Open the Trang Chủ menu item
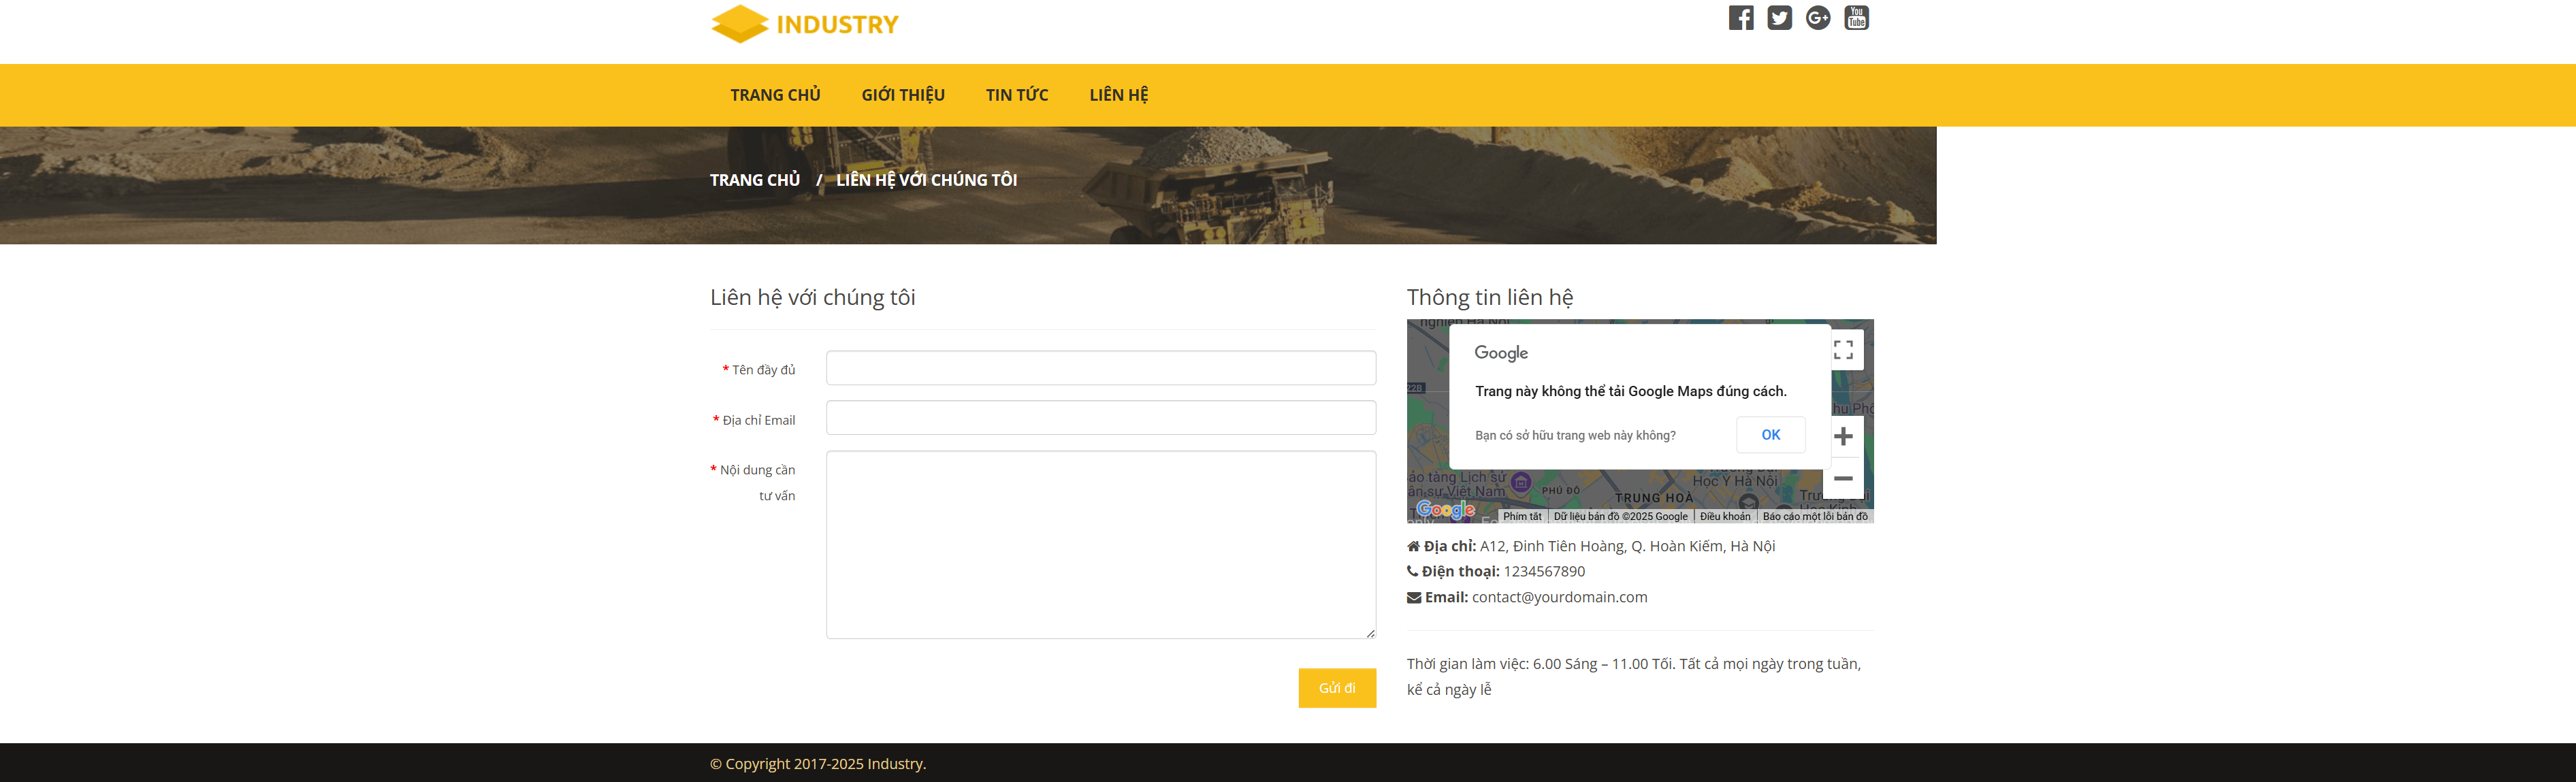Image resolution: width=2576 pixels, height=782 pixels. [775, 95]
